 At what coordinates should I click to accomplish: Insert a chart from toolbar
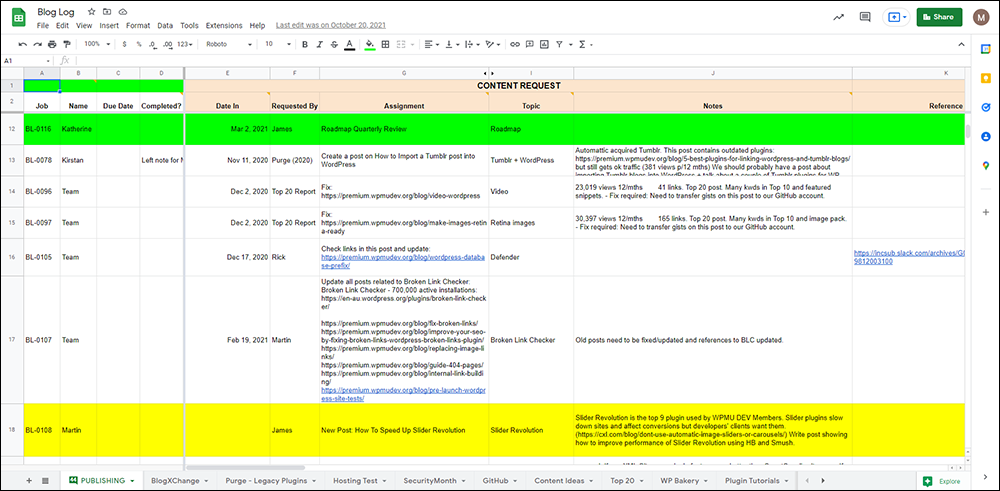(544, 45)
